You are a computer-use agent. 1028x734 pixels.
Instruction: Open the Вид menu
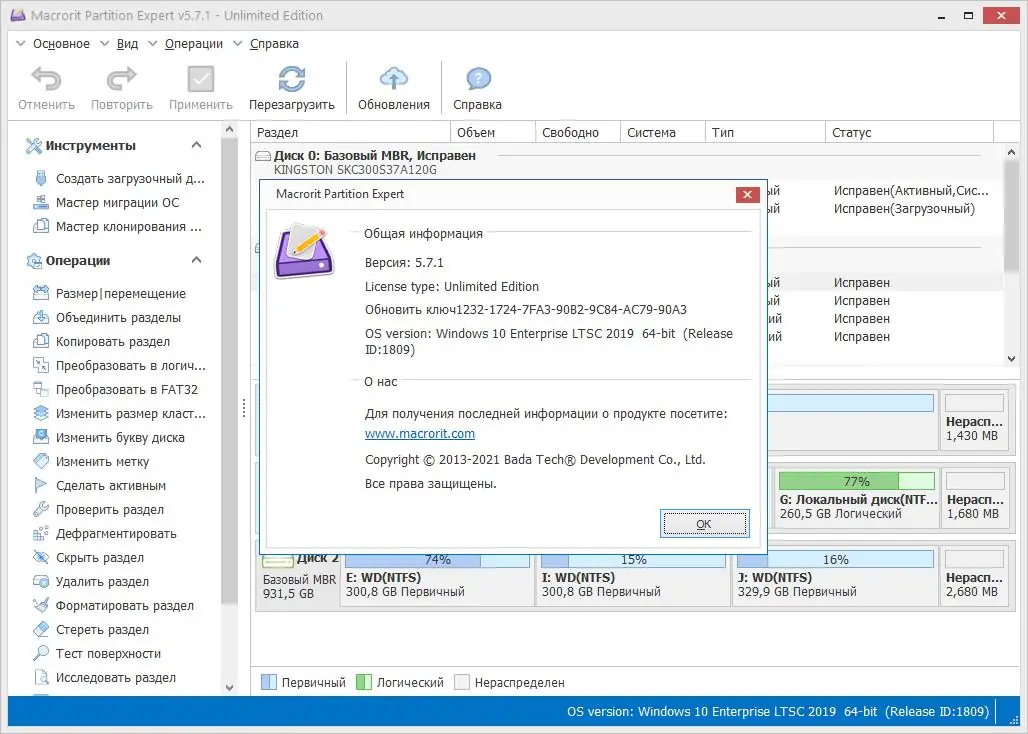[x=127, y=43]
